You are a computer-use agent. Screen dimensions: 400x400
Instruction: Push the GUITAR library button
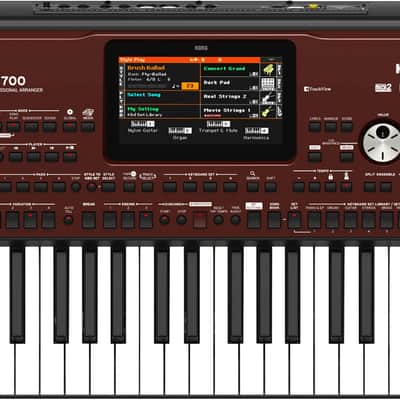pos(351,220)
